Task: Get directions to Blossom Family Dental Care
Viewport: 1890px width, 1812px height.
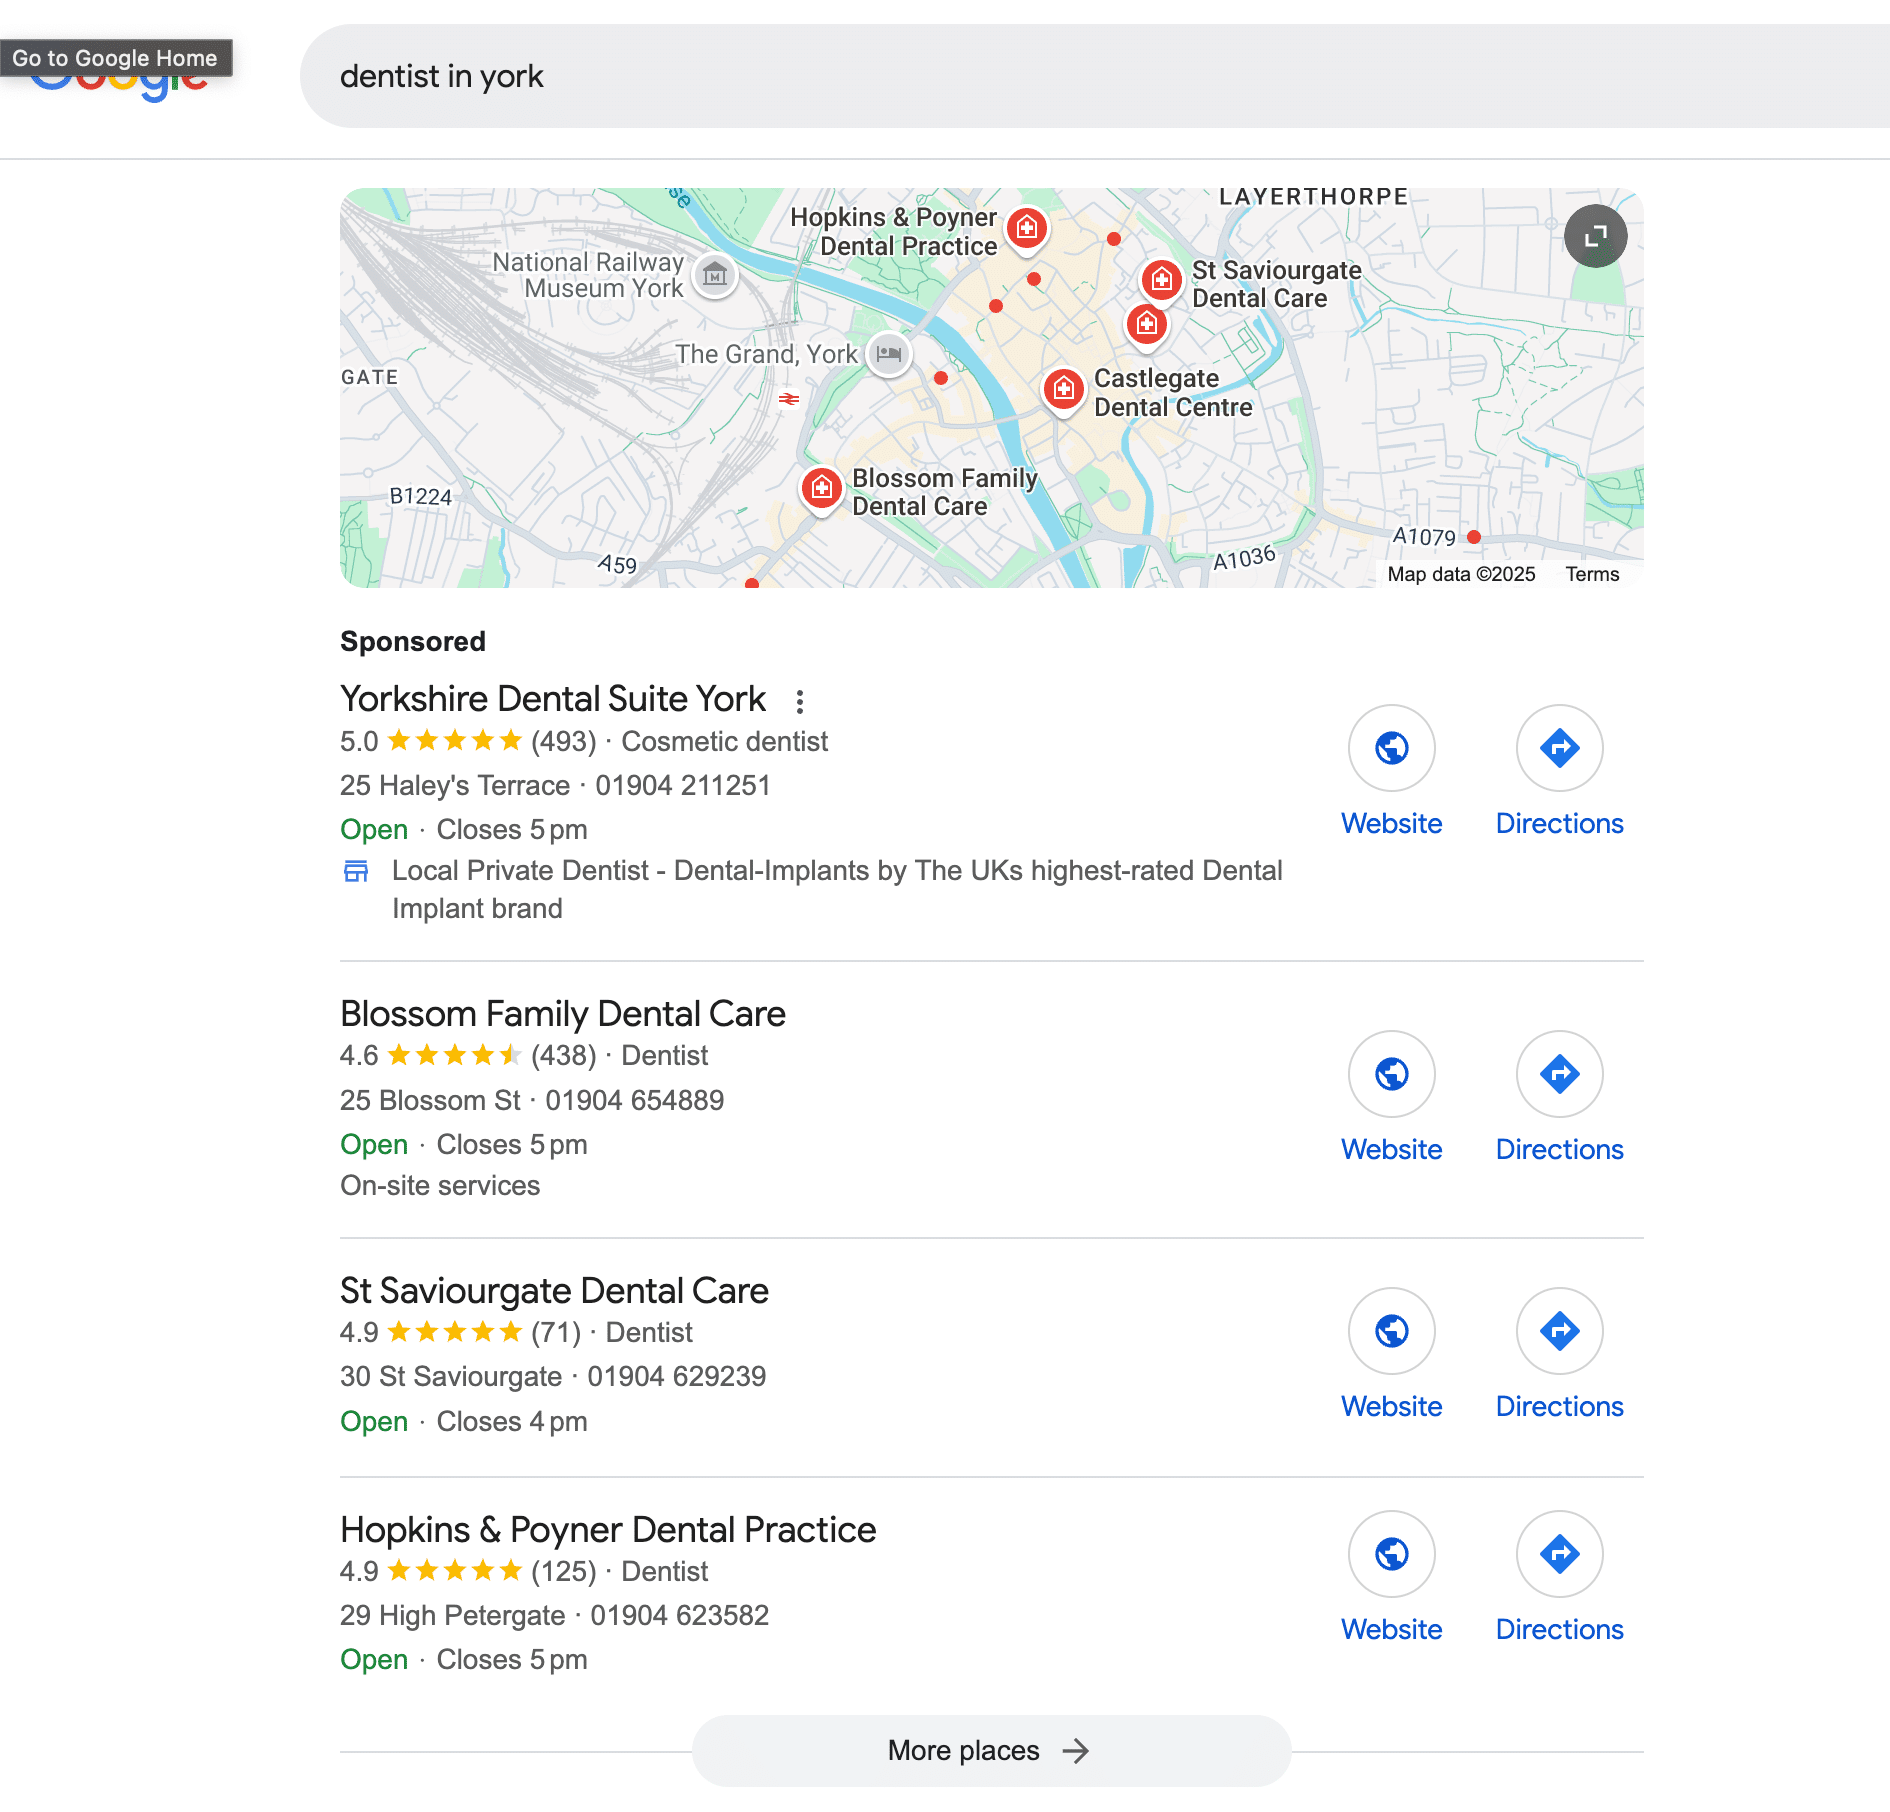Action: coord(1559,1073)
